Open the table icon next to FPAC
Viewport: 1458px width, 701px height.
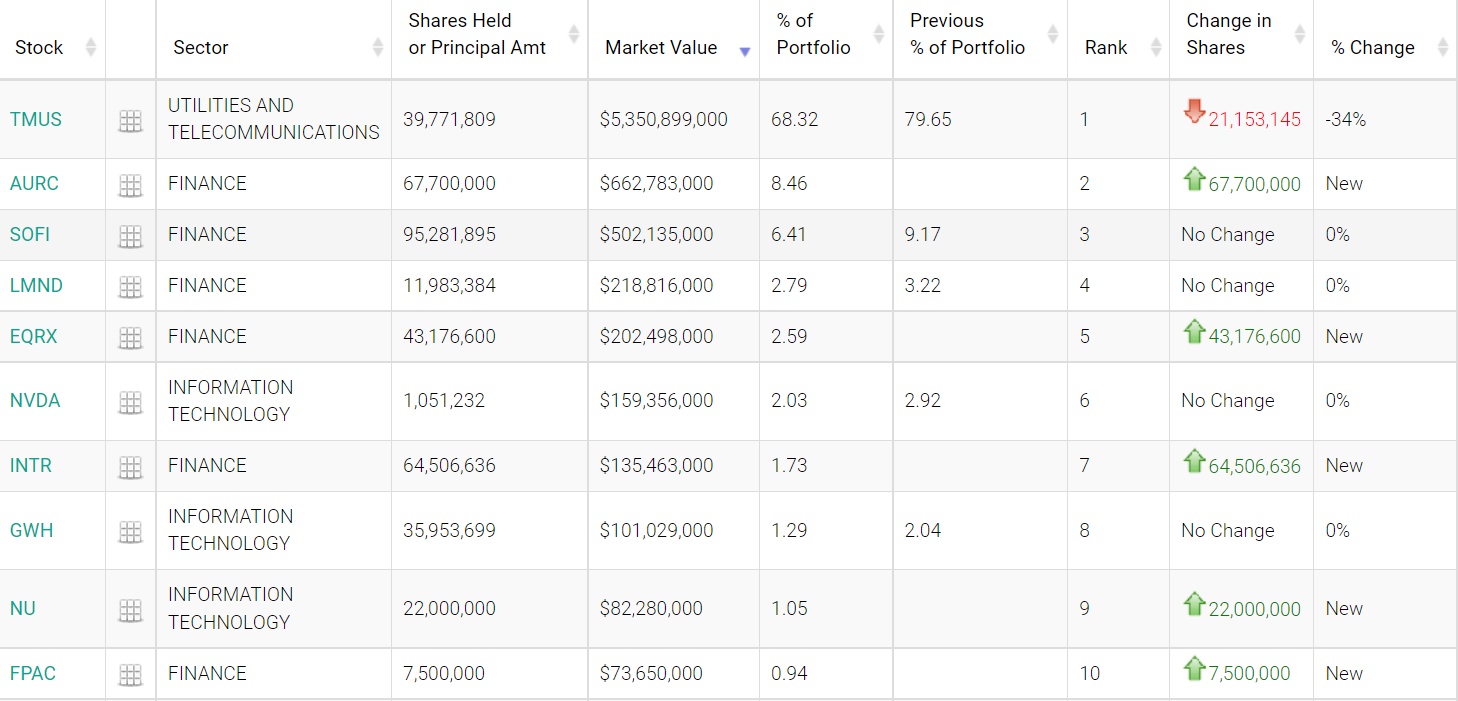(130, 675)
